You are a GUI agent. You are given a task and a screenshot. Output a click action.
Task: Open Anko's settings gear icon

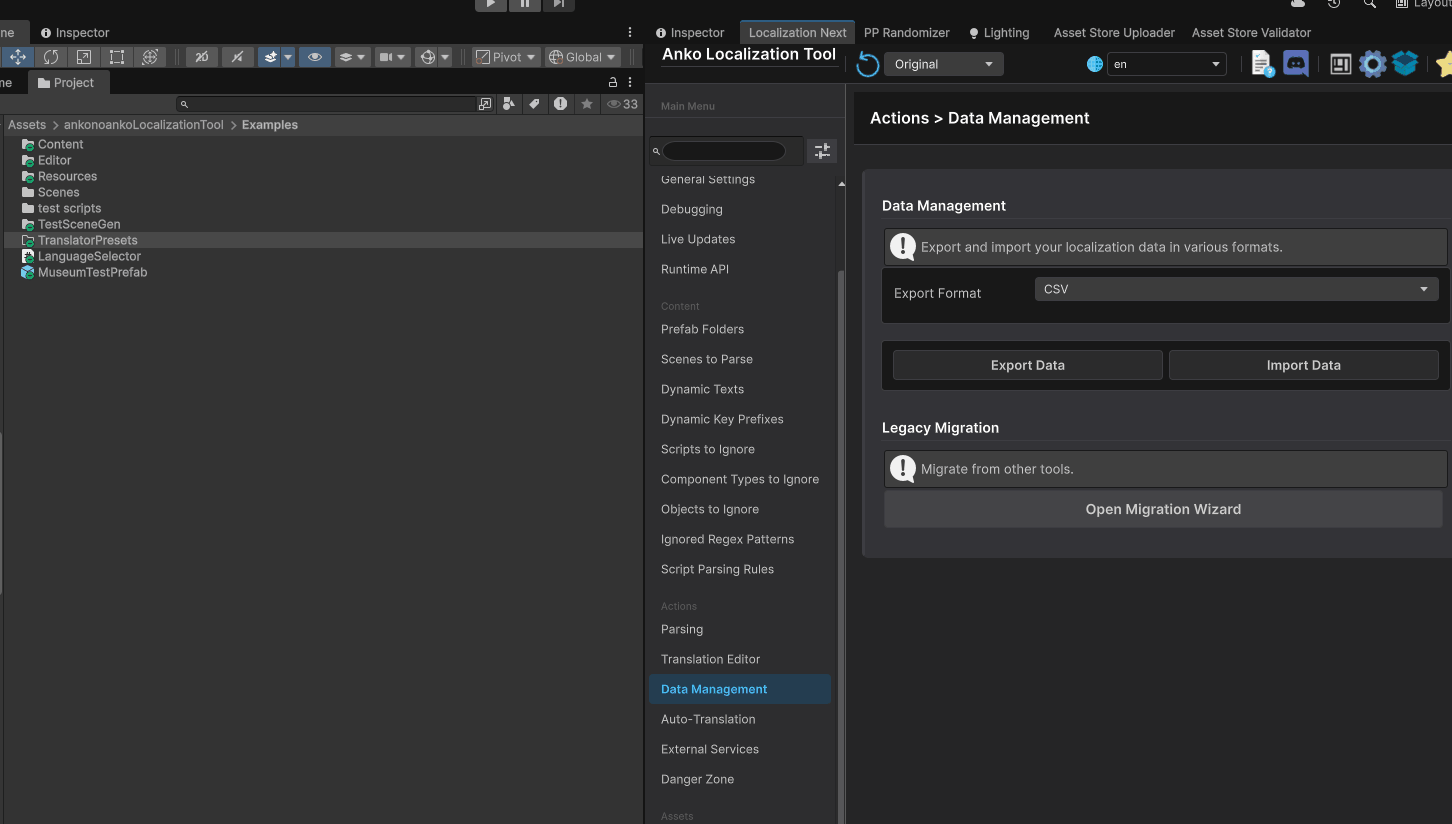1373,63
